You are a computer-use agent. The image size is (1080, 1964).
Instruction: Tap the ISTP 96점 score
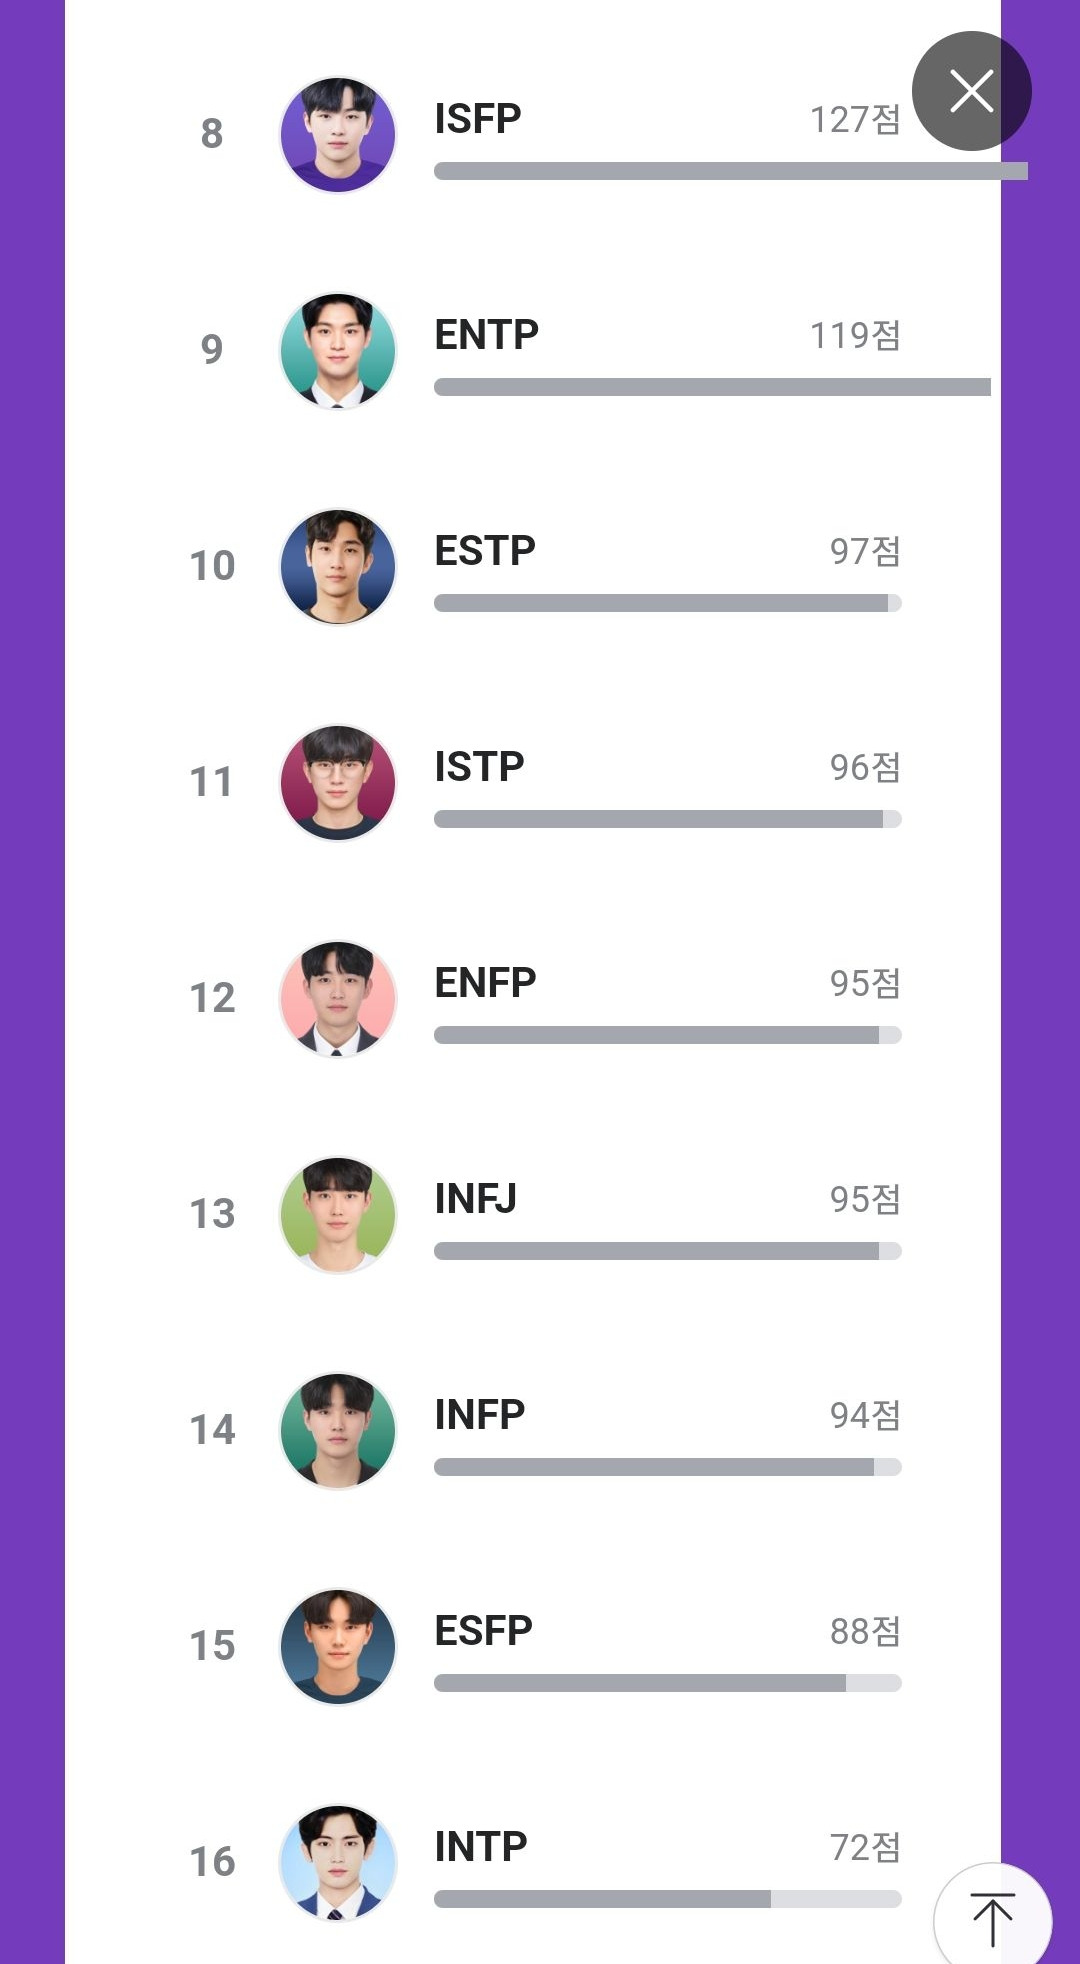click(x=865, y=767)
